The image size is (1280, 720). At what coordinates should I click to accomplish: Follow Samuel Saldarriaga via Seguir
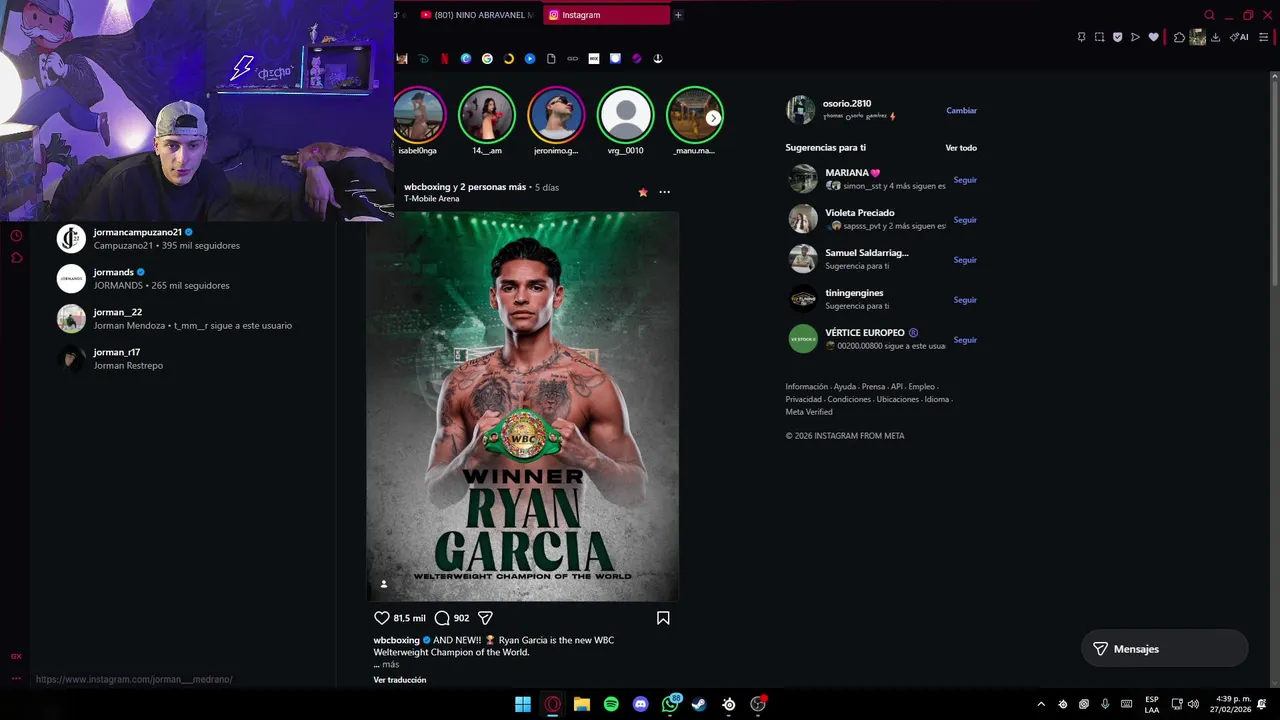[965, 260]
